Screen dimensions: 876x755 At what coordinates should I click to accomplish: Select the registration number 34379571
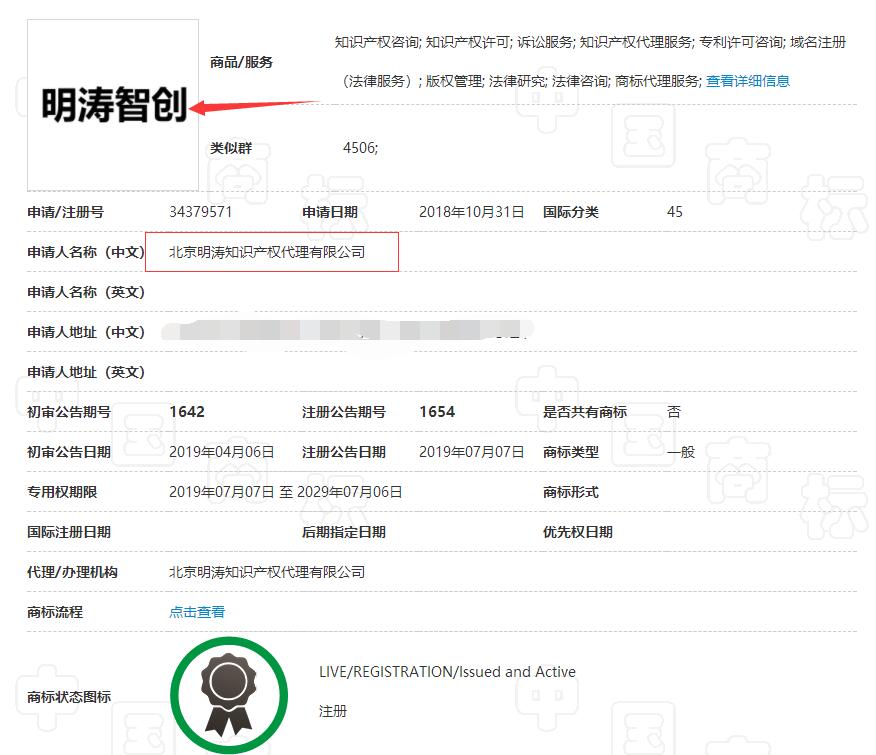point(201,212)
